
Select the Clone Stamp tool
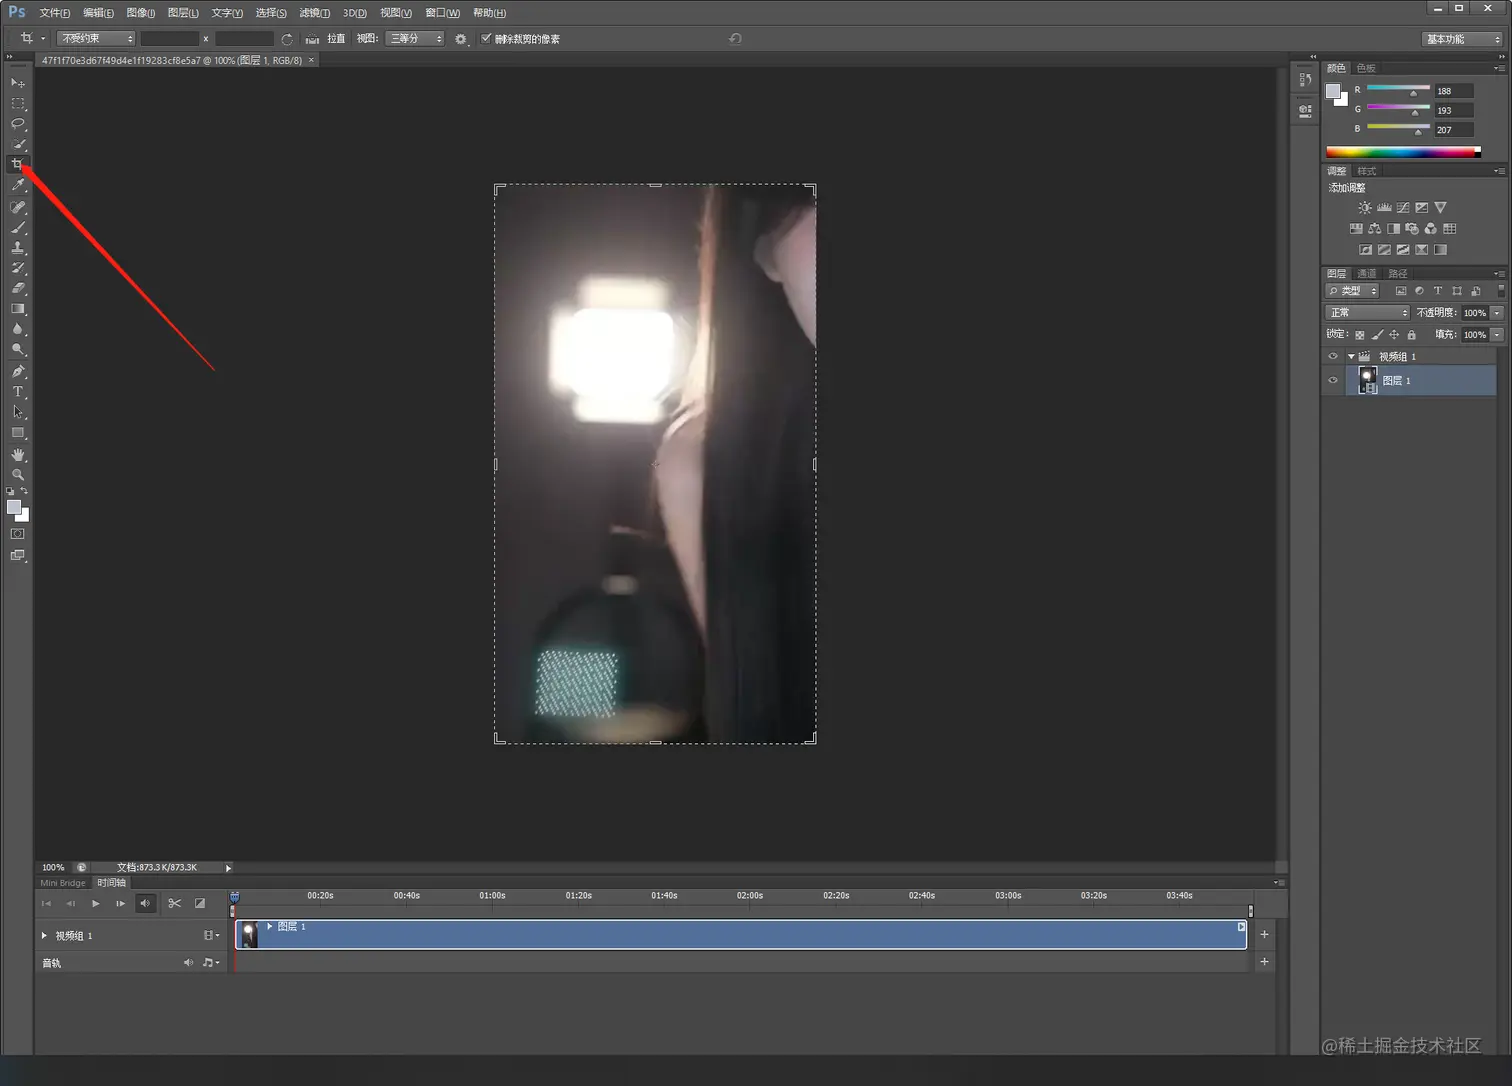[18, 247]
